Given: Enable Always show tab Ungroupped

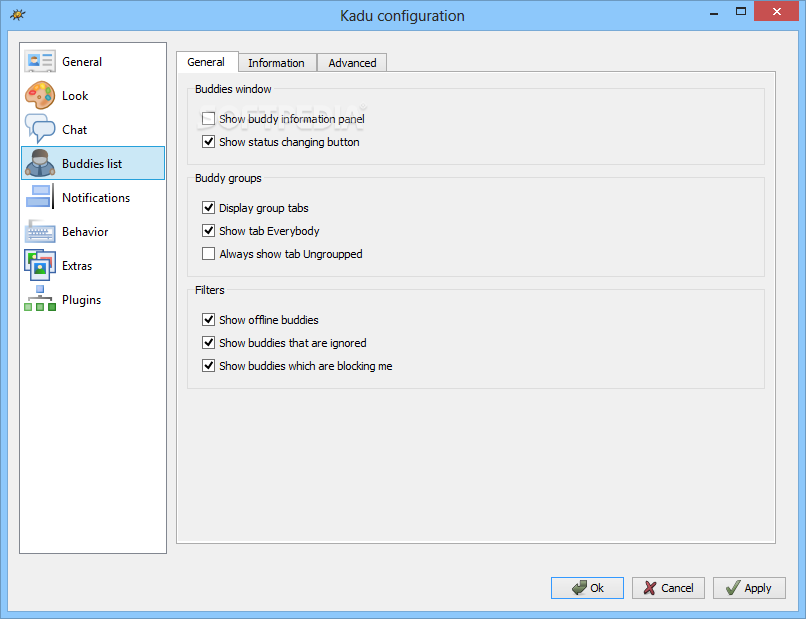Looking at the screenshot, I should [x=208, y=253].
